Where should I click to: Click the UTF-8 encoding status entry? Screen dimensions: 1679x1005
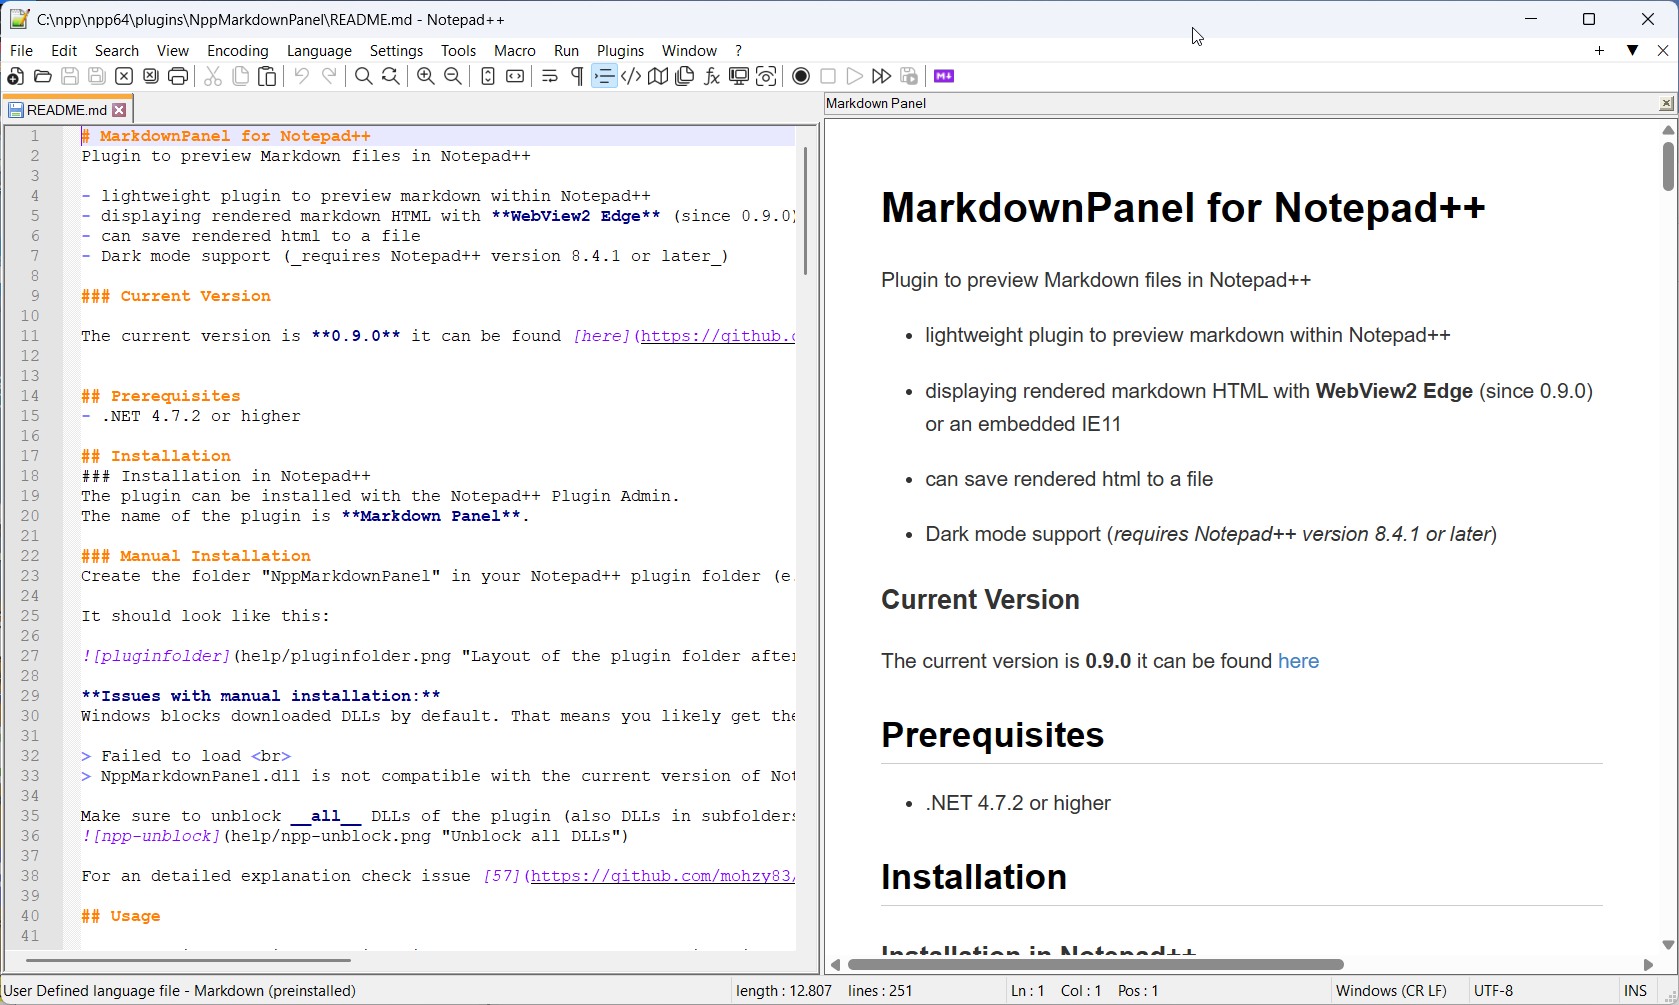(1494, 991)
